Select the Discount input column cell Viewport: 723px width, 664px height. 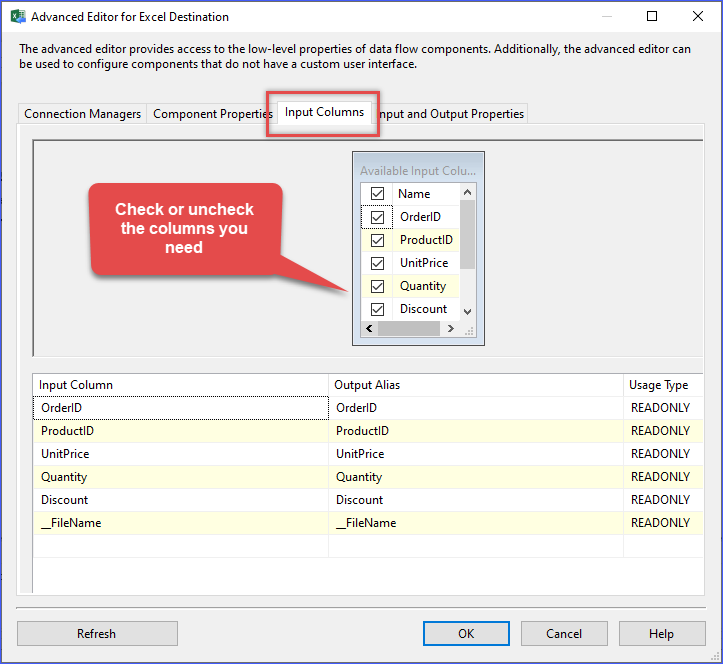pyautogui.click(x=181, y=500)
